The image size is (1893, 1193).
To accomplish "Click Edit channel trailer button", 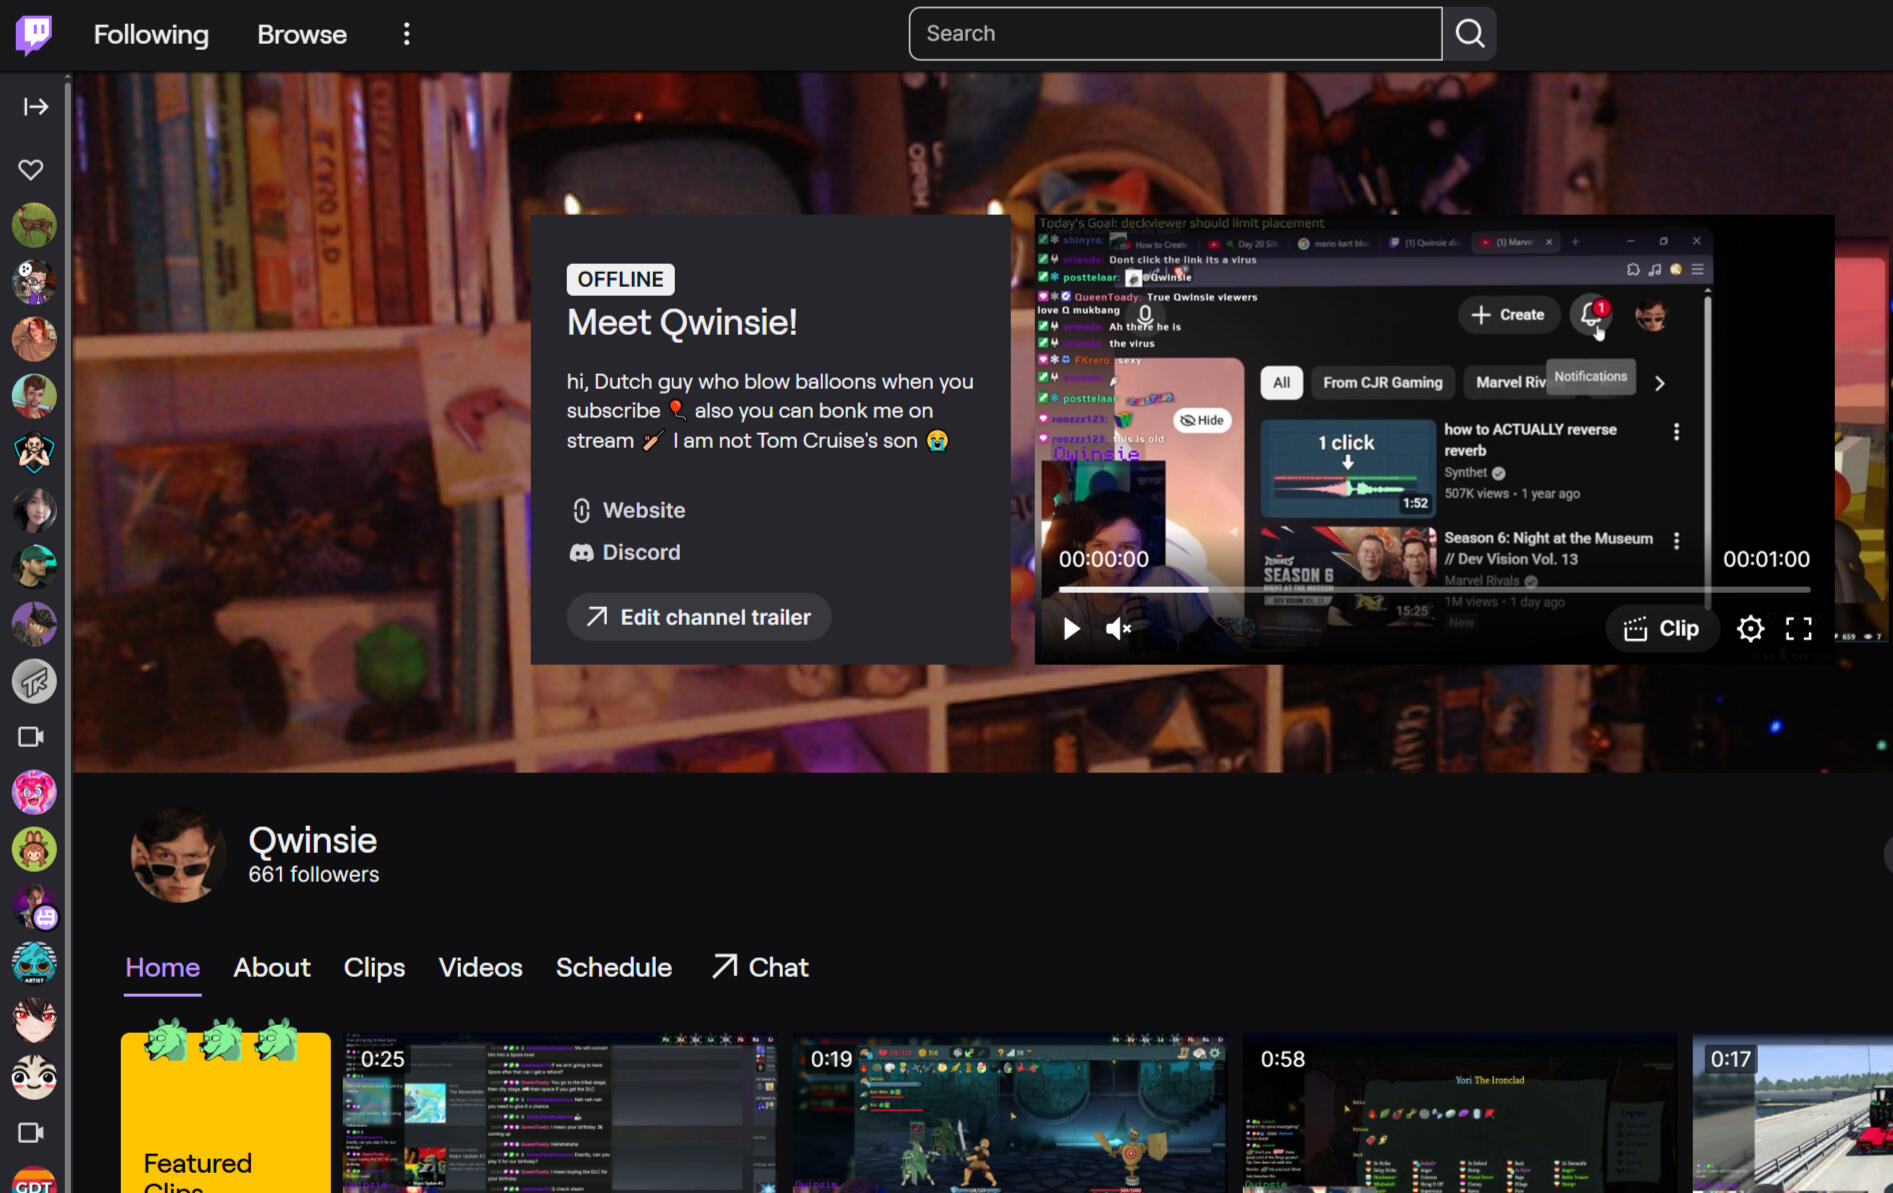I will [698, 617].
